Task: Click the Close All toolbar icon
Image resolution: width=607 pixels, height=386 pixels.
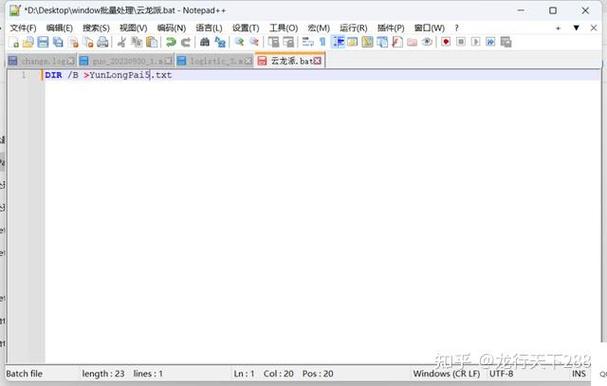Action: click(88, 42)
